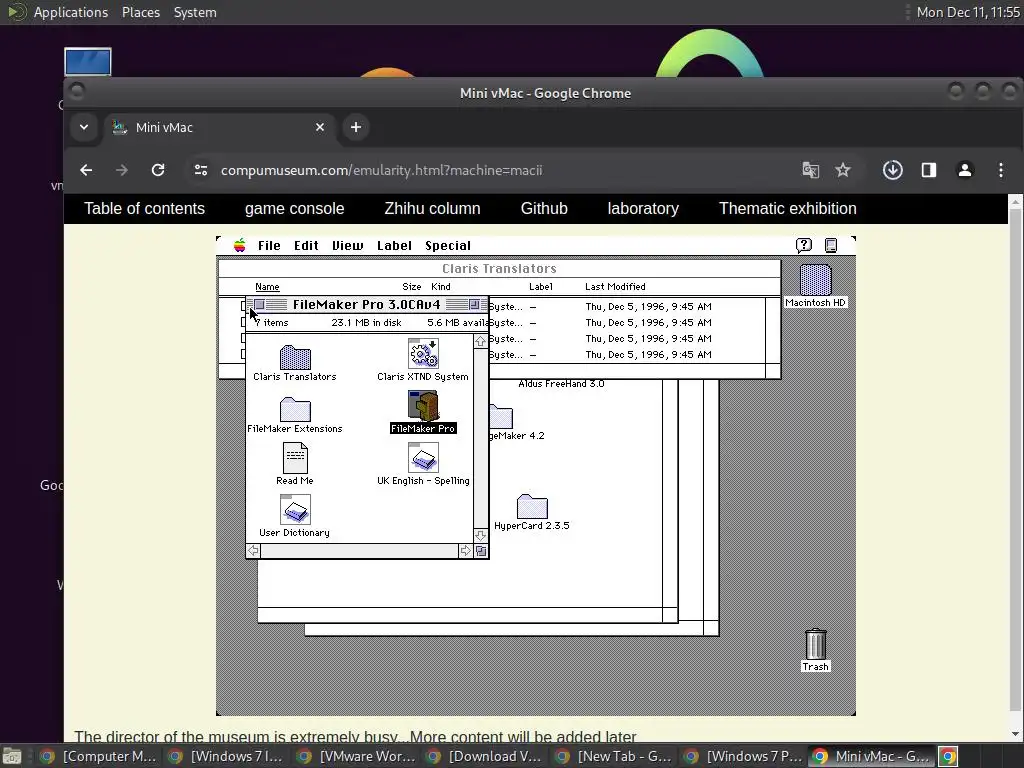This screenshot has width=1024, height=768.
Task: Click scroll right arrow in FileMaker Pro window
Action: (465, 551)
